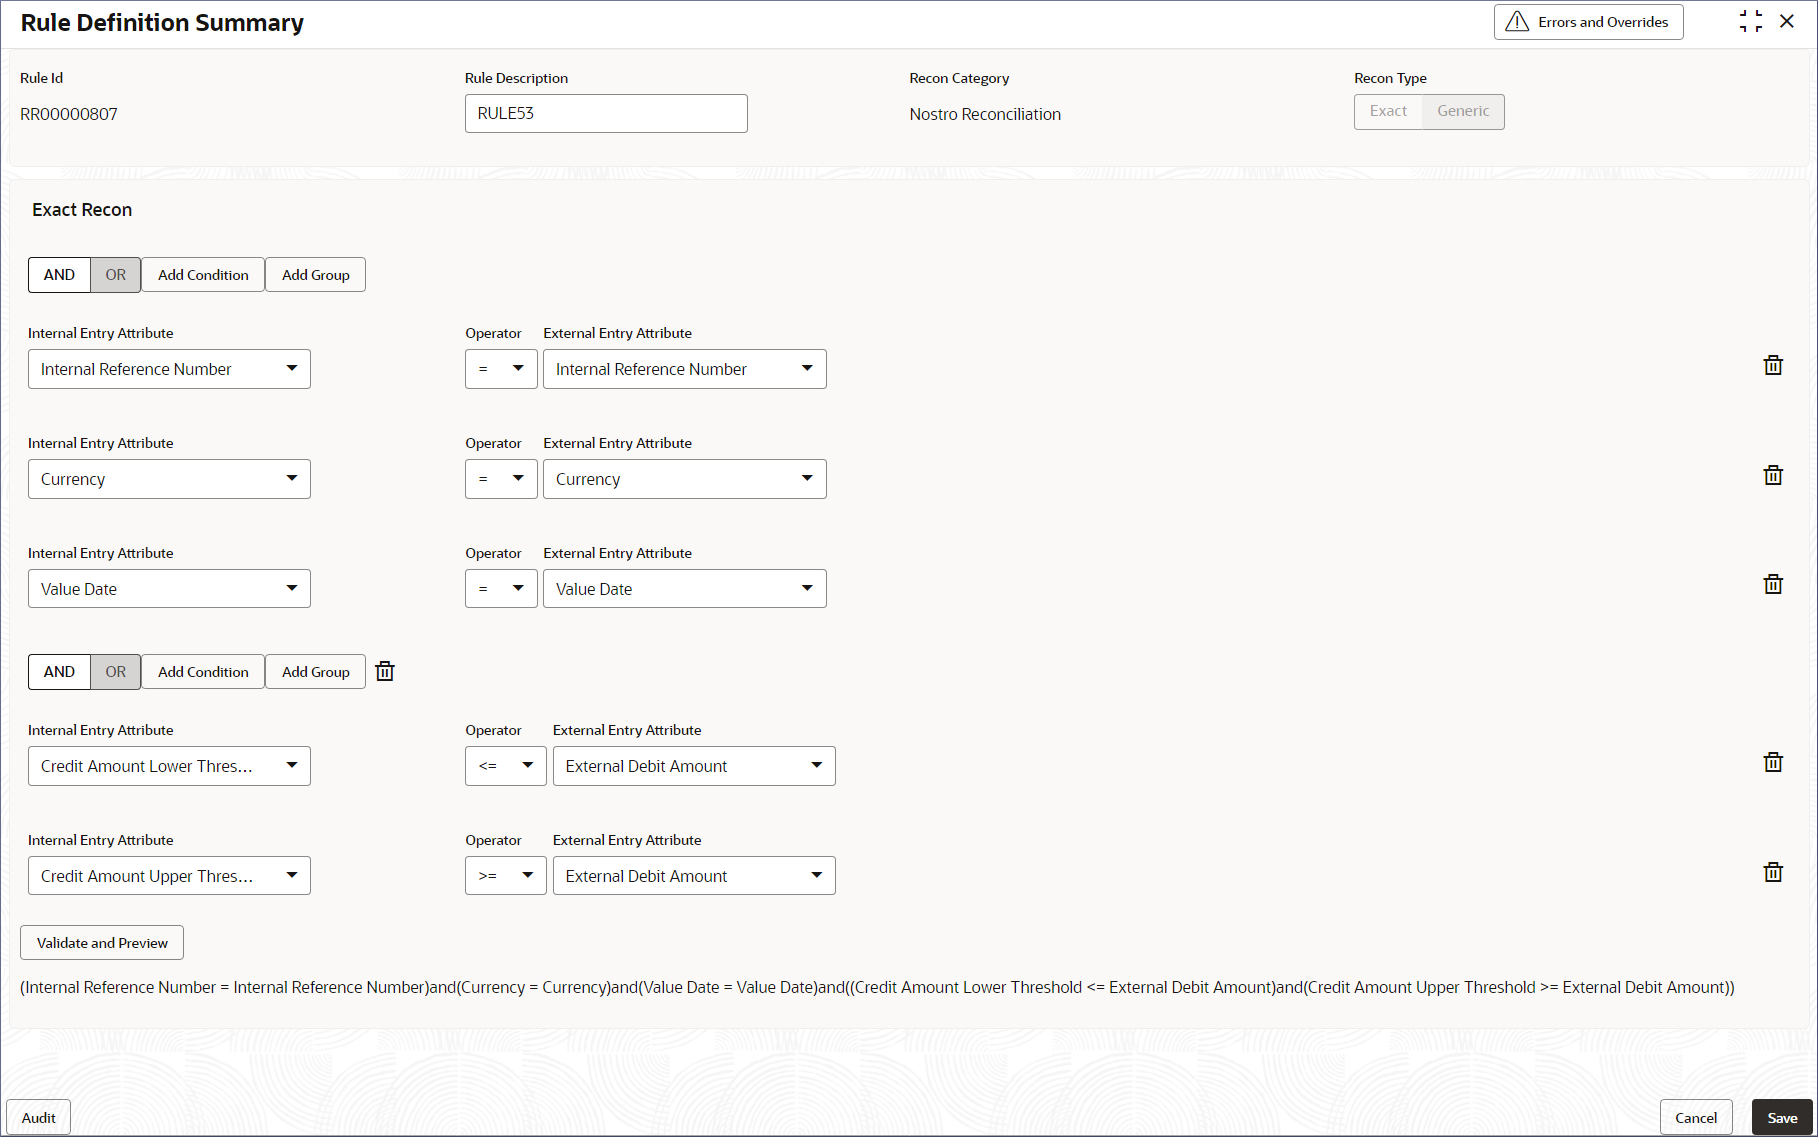Click Validate and Preview
The width and height of the screenshot is (1818, 1137).
tap(102, 943)
